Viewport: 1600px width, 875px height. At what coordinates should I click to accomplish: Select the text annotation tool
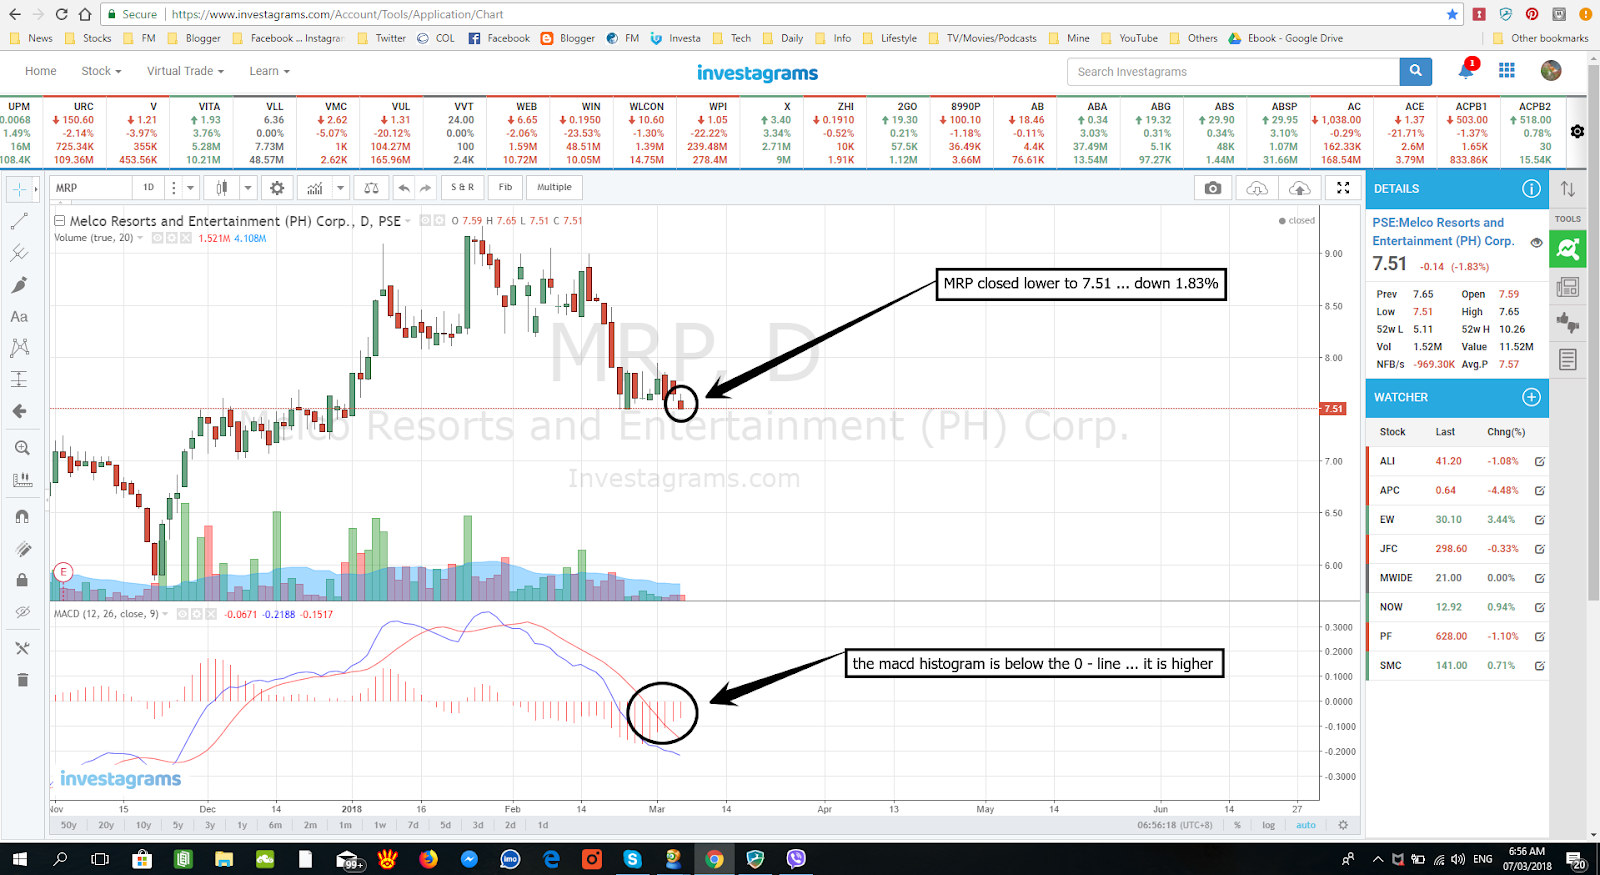19,317
